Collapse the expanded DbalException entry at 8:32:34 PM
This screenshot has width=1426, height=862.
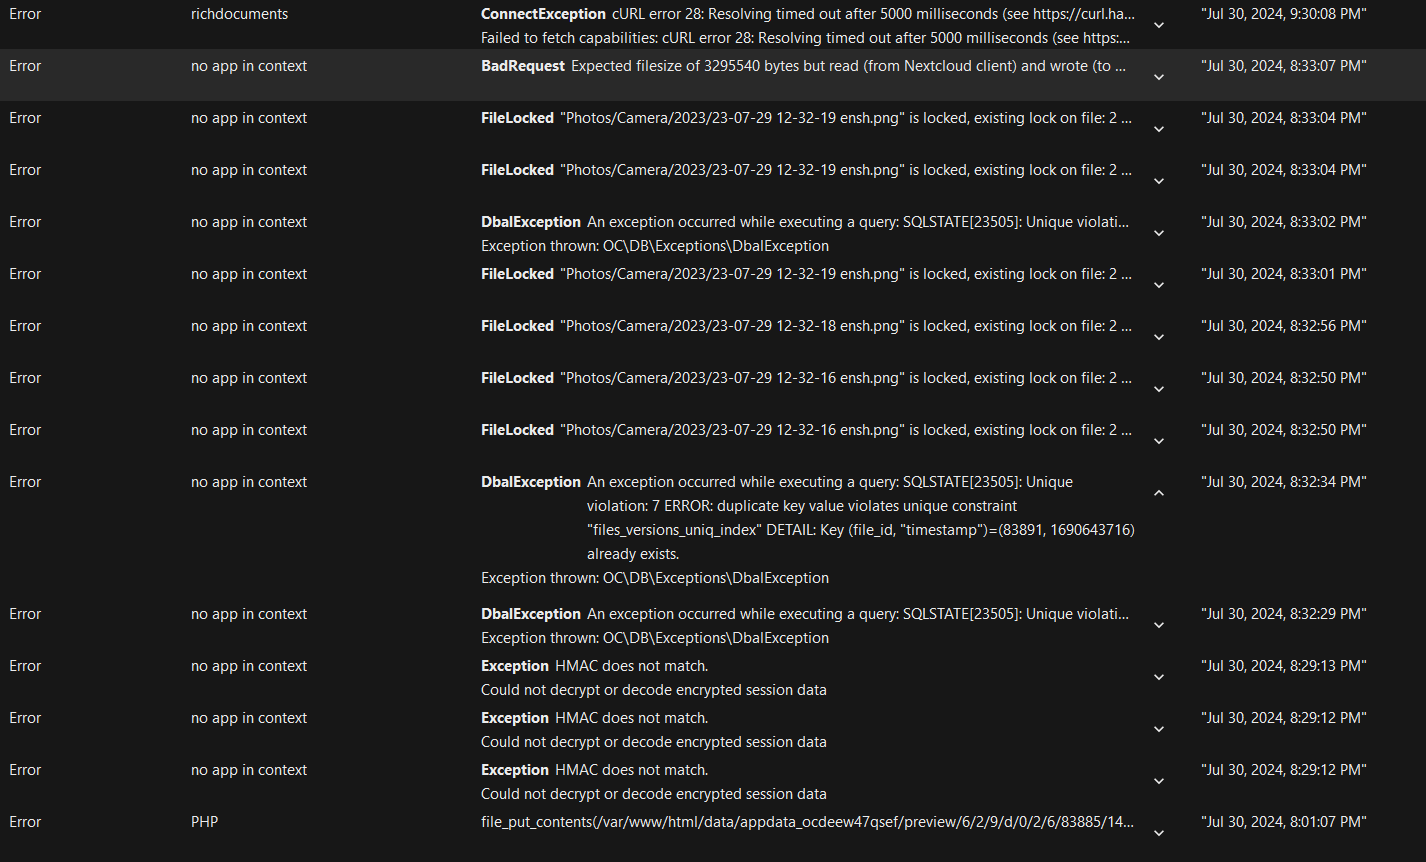pyautogui.click(x=1159, y=493)
